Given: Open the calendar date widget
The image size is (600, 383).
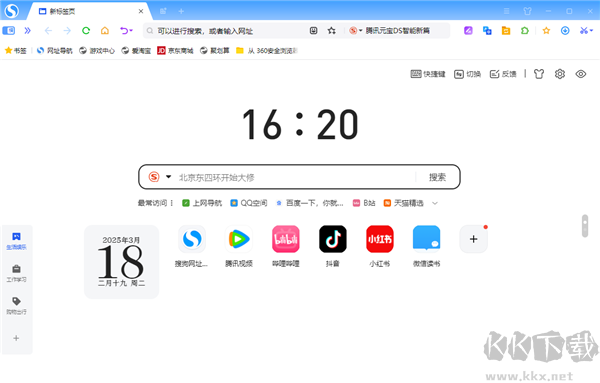Looking at the screenshot, I should (122, 262).
